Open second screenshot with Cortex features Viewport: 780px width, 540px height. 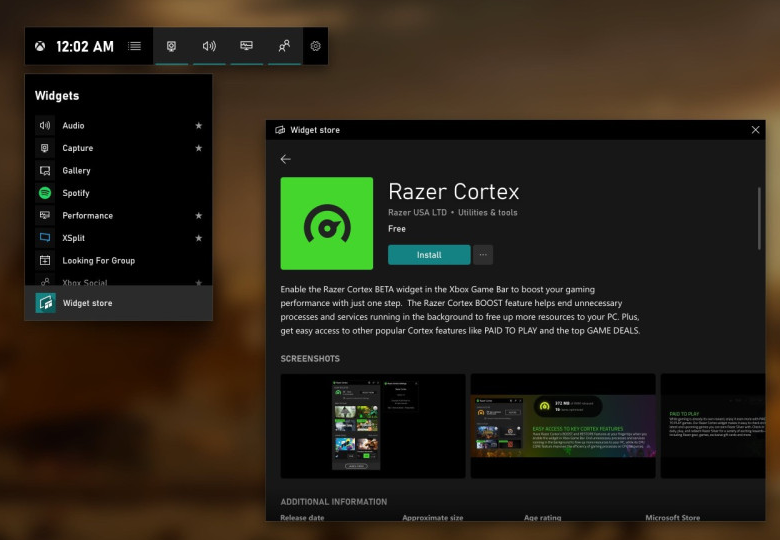coord(563,426)
